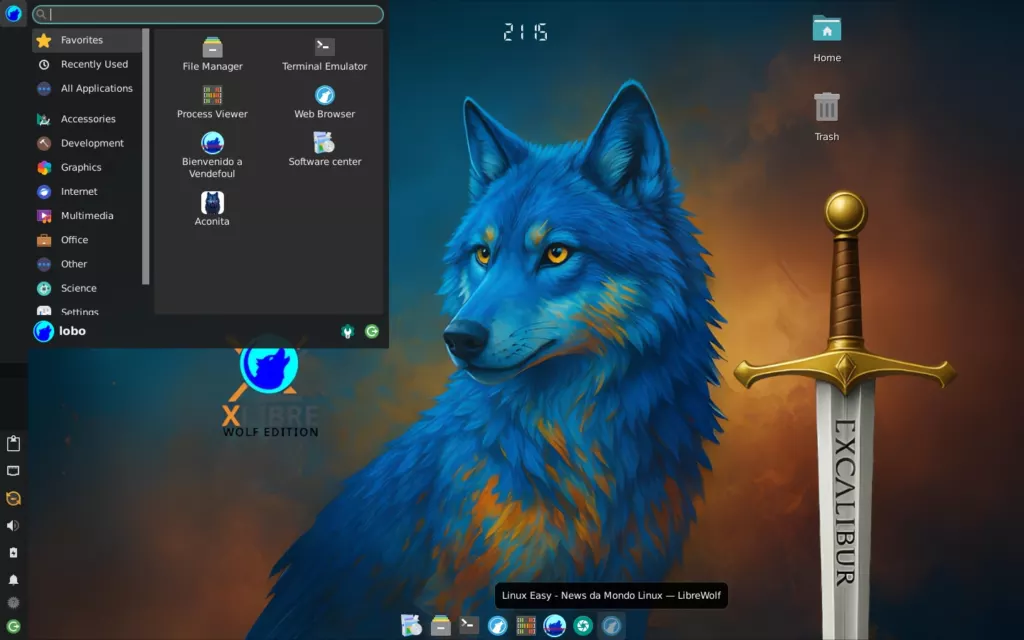The image size is (1024, 640).
Task: Click the desktop clock widget
Action: pos(526,31)
